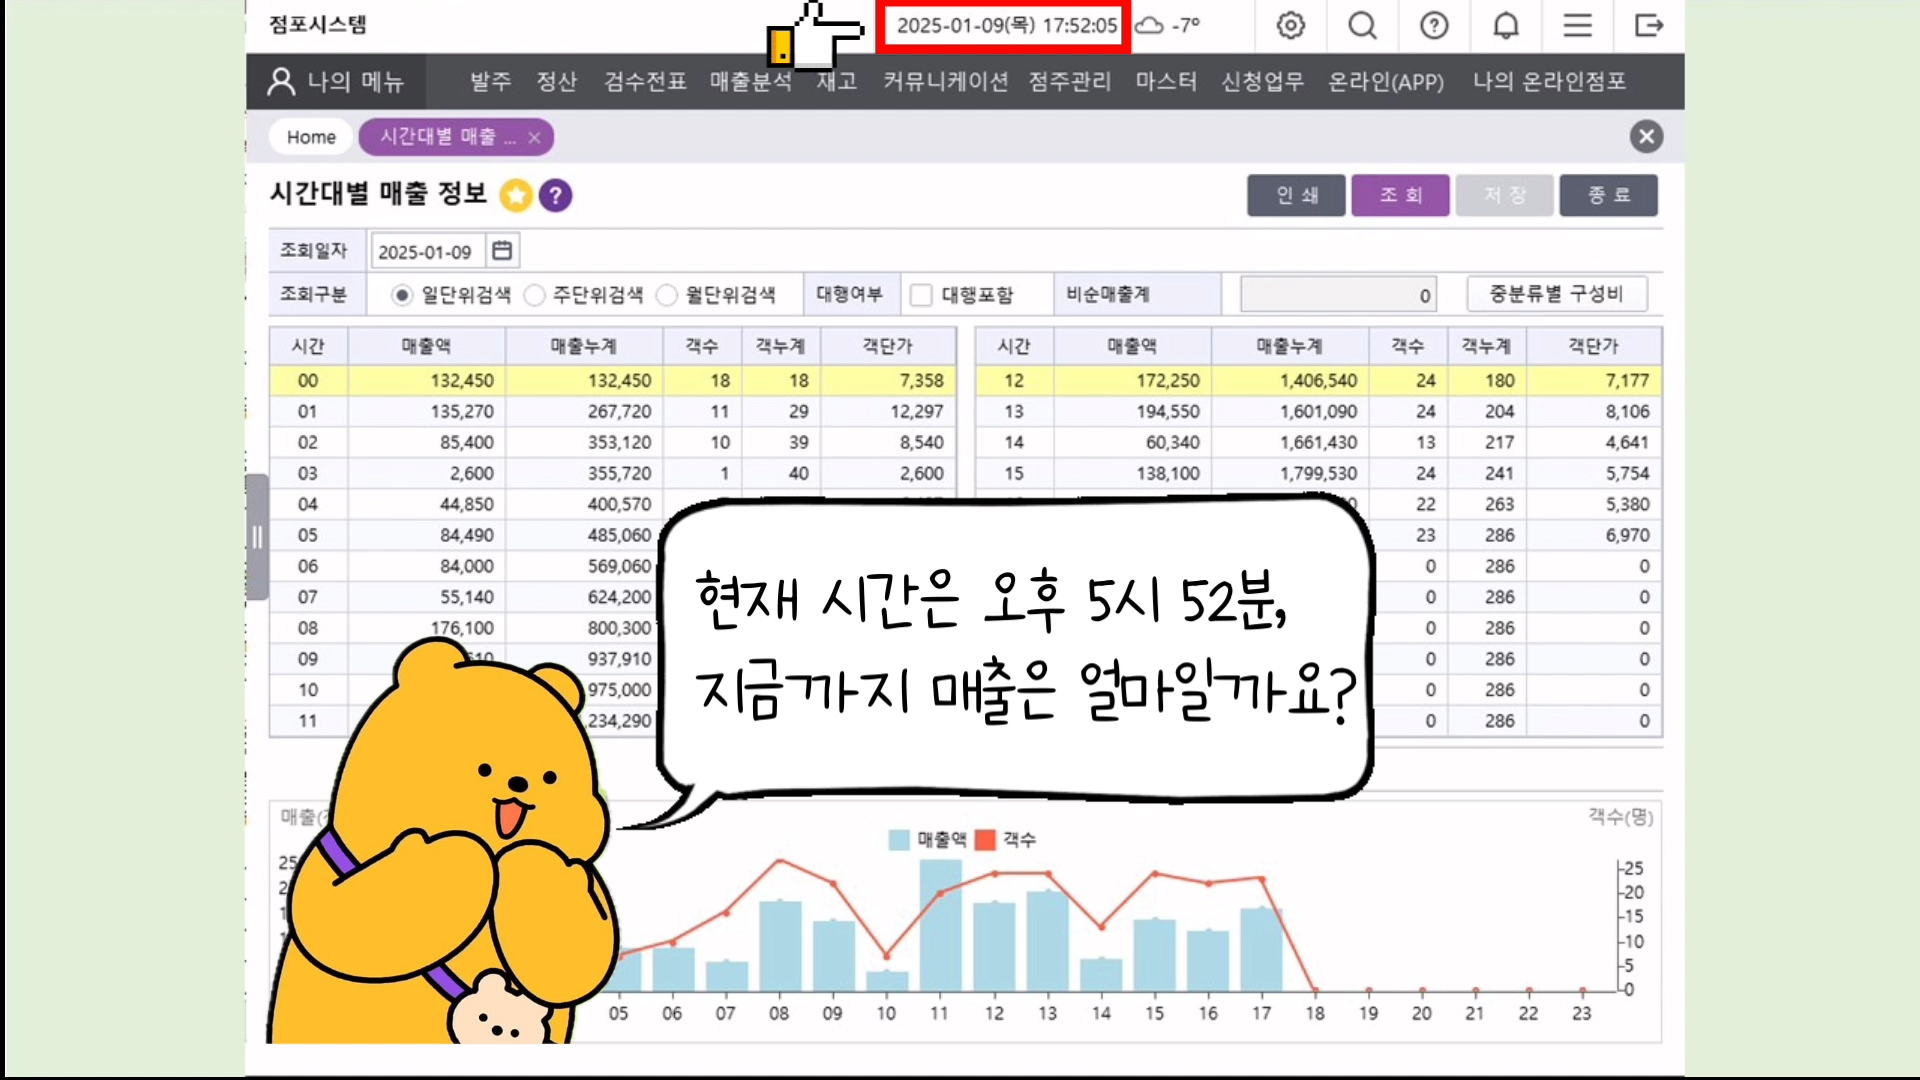Click the purple 조회 button
Image resolution: width=1920 pixels, height=1080 pixels.
coord(1400,195)
